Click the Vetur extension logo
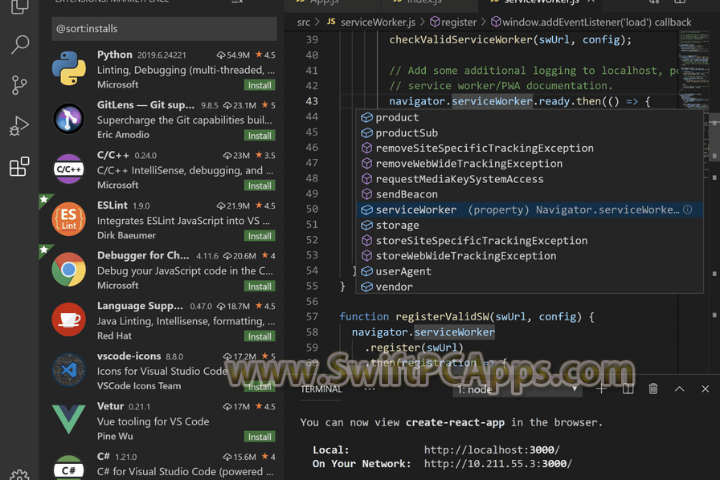Image resolution: width=720 pixels, height=480 pixels. 69,419
